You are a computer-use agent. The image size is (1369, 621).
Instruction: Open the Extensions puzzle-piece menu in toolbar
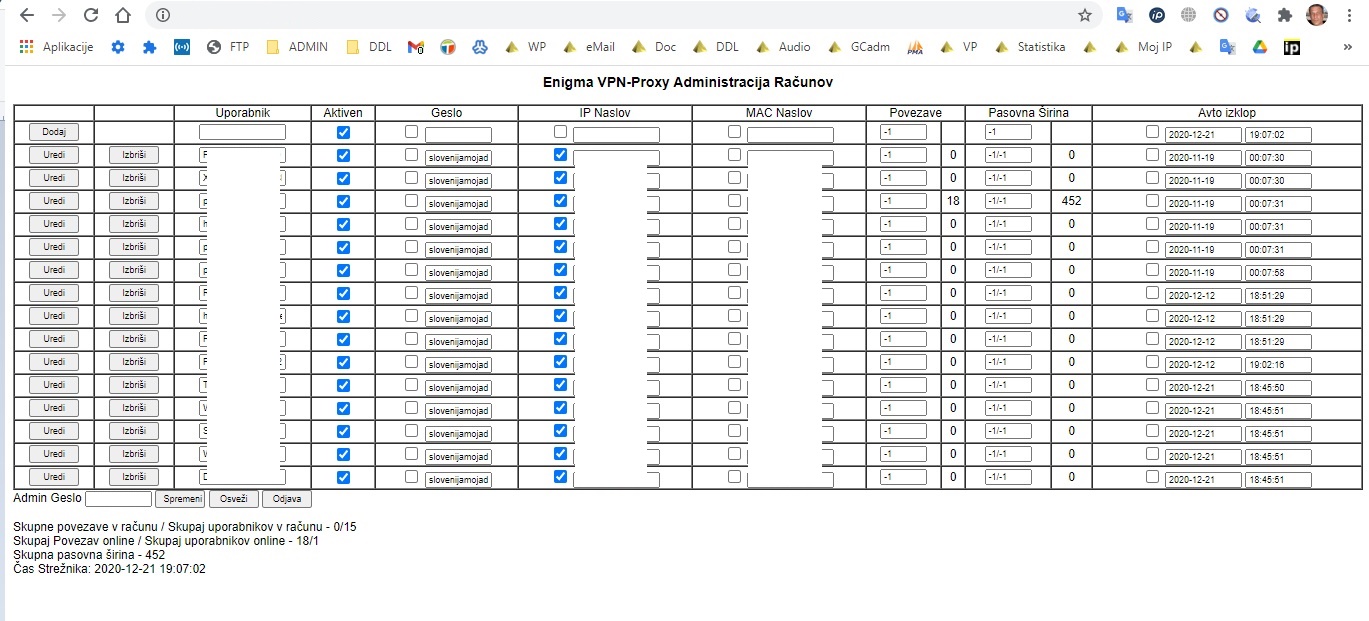tap(1285, 15)
